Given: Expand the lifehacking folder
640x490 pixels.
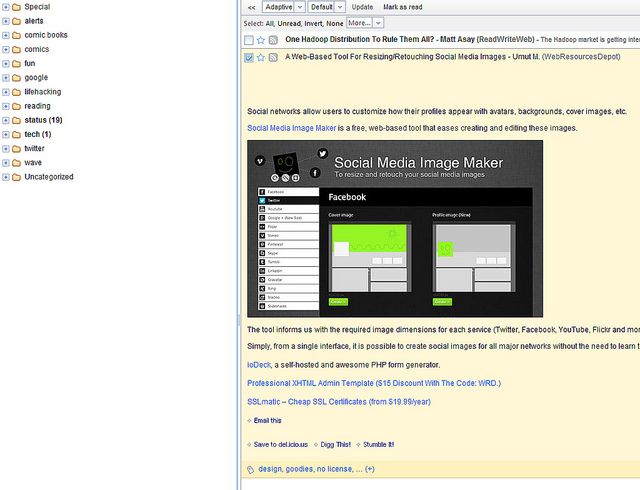Looking at the screenshot, I should [x=6, y=92].
